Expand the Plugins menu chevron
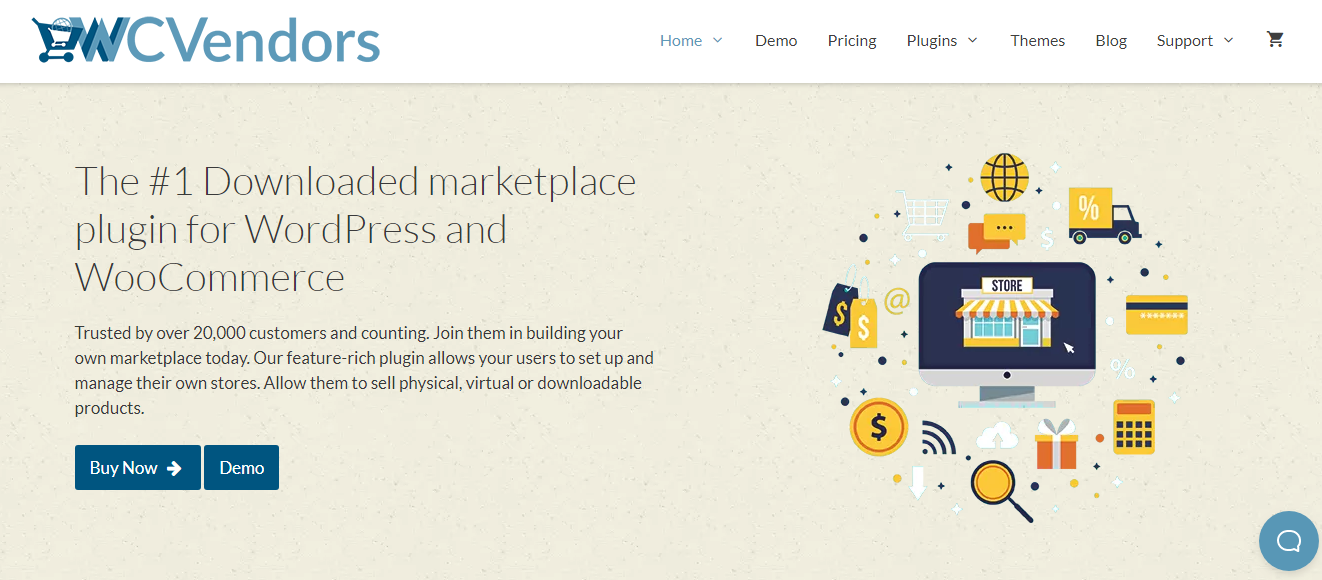Viewport: 1322px width, 580px height. [x=972, y=41]
